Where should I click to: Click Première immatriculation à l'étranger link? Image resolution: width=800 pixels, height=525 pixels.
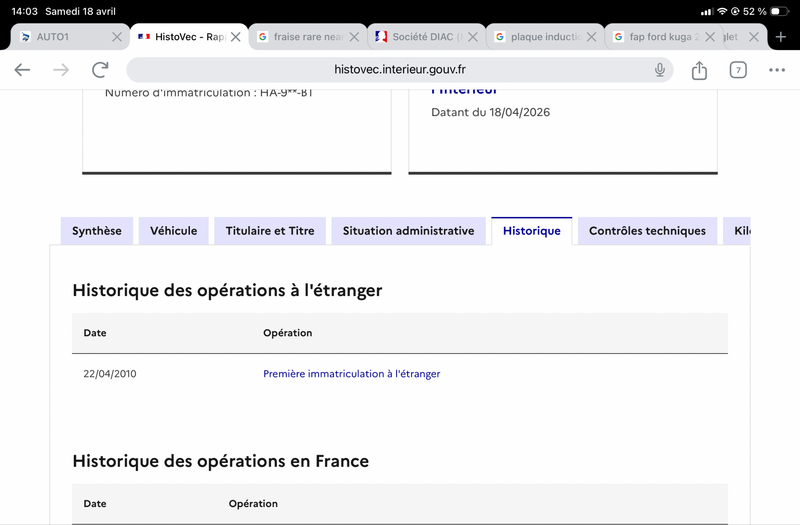[x=352, y=374]
